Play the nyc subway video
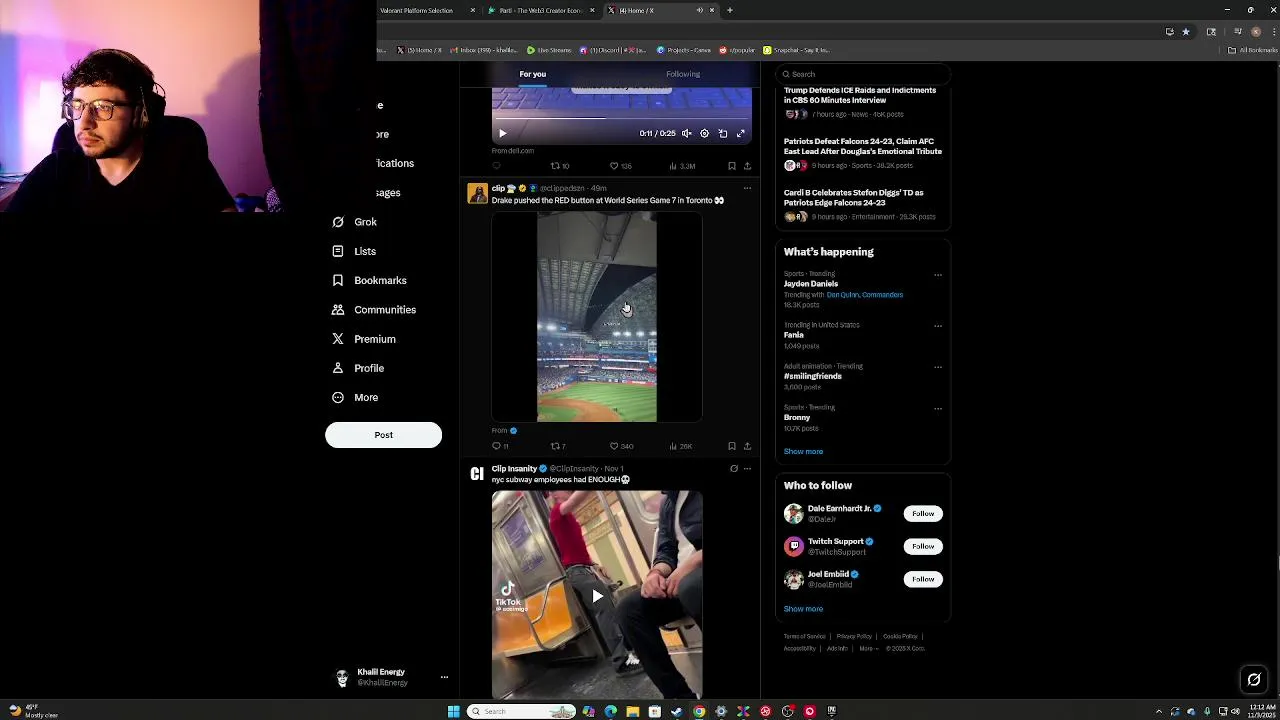The height and width of the screenshot is (720, 1280). [597, 595]
